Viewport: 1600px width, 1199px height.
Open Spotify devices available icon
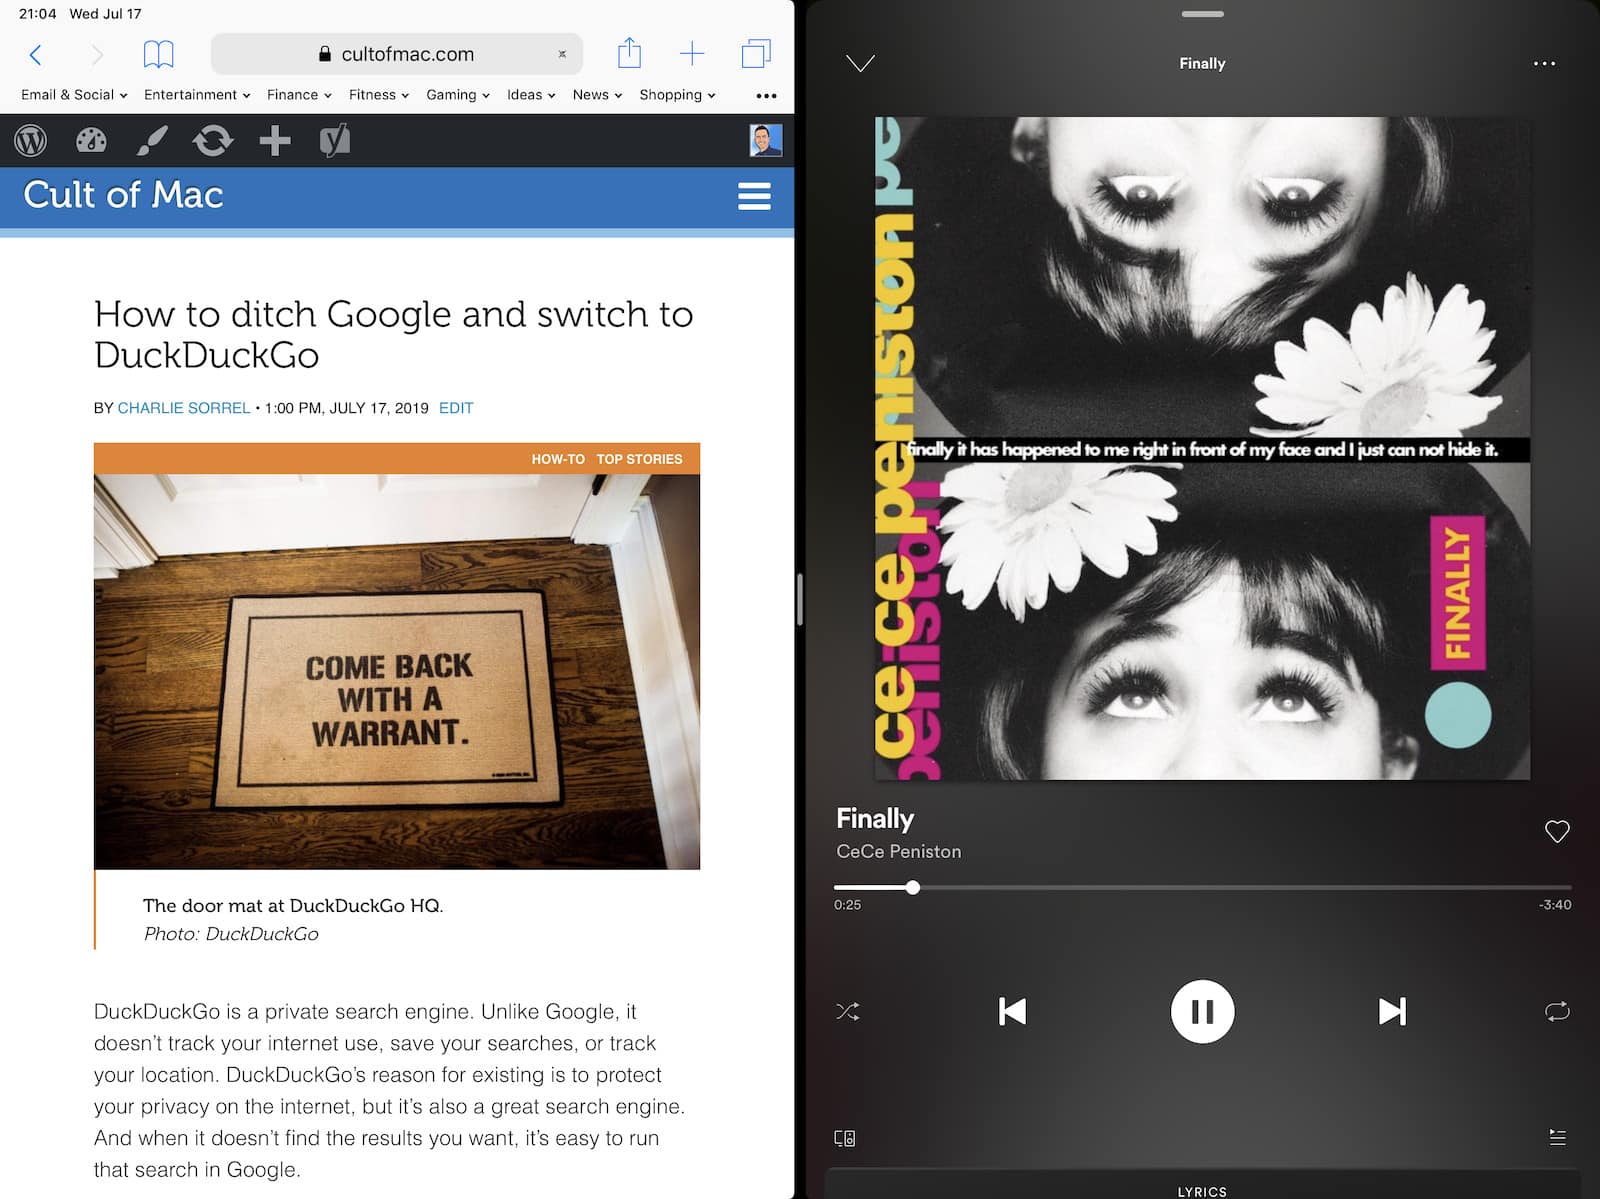click(x=845, y=1138)
